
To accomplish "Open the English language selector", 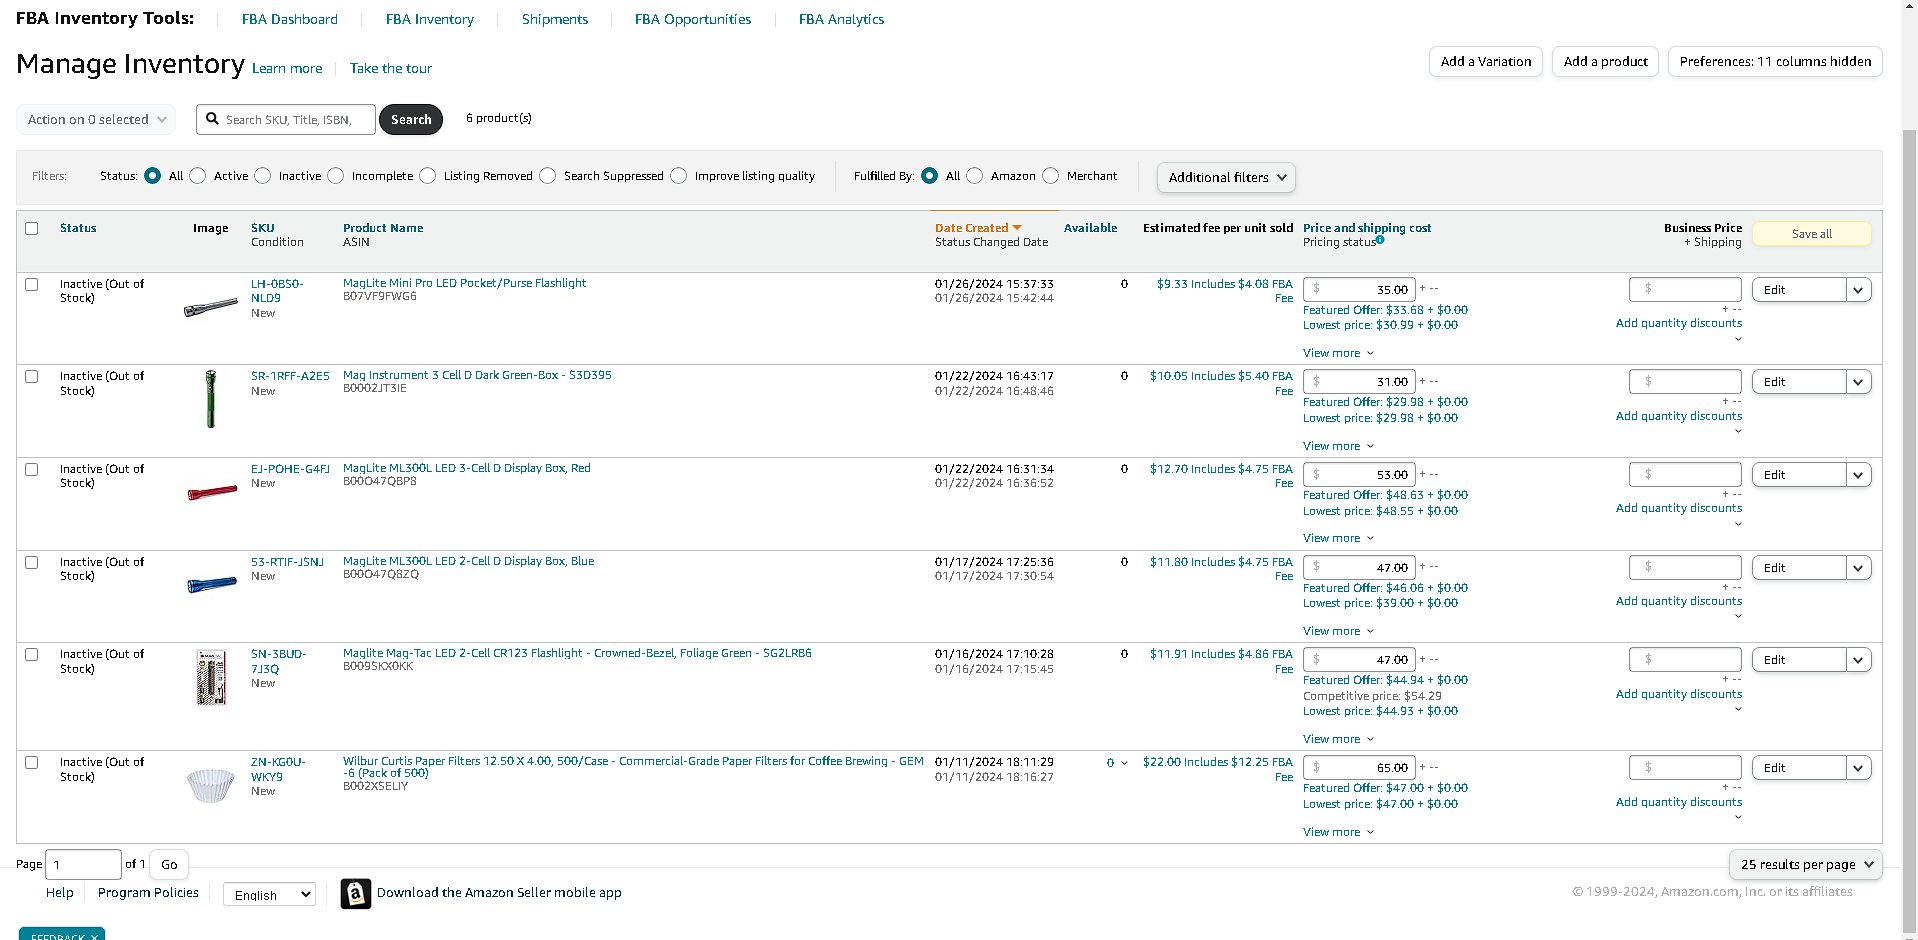I will (269, 895).
